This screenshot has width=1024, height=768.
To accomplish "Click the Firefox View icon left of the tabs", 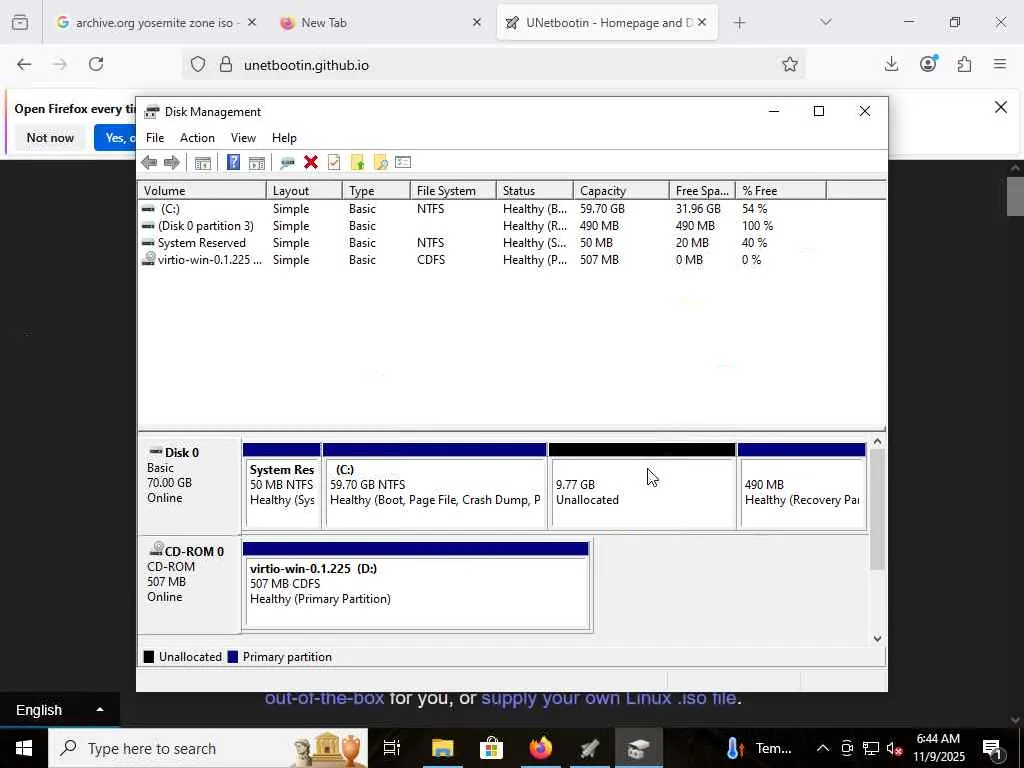I will pos(20,23).
